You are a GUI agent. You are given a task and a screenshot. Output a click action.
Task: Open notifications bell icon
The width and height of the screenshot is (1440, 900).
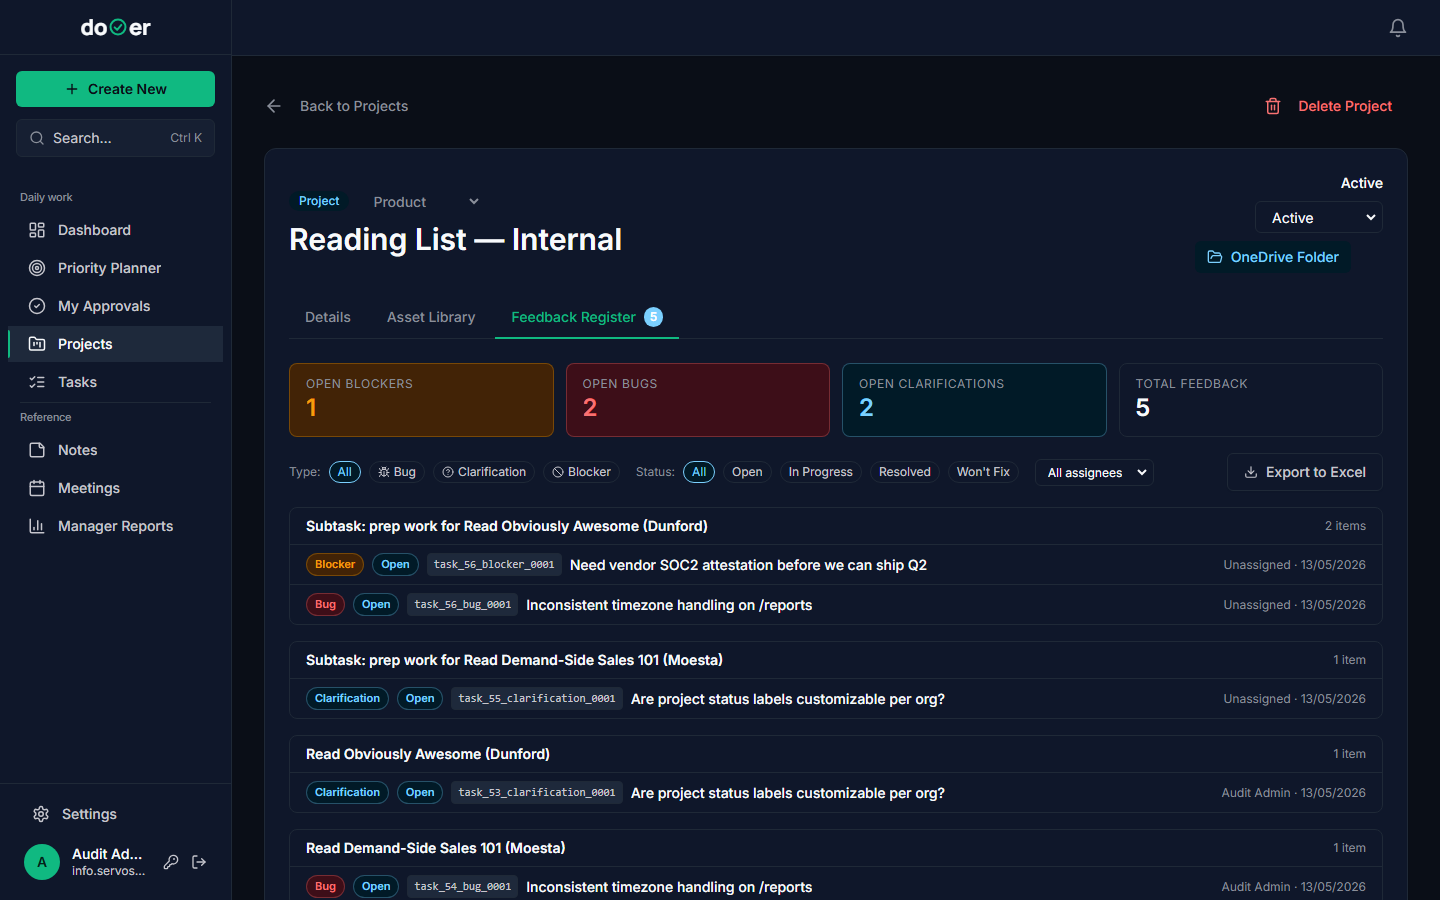pyautogui.click(x=1398, y=28)
